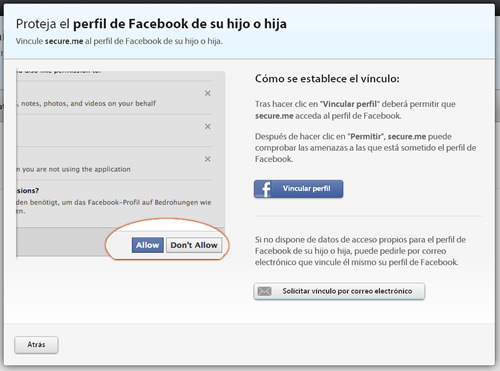The width and height of the screenshot is (500, 371).
Task: Click the Don't Allow button in the preview
Action: (194, 245)
